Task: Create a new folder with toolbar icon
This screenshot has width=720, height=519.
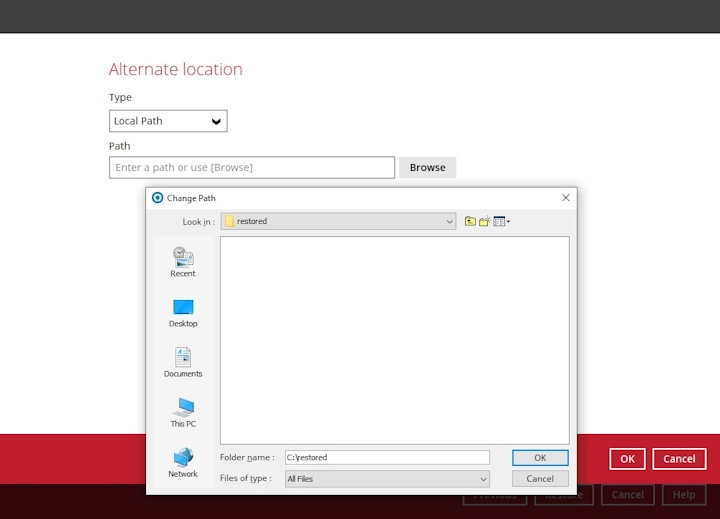Action: click(x=484, y=222)
